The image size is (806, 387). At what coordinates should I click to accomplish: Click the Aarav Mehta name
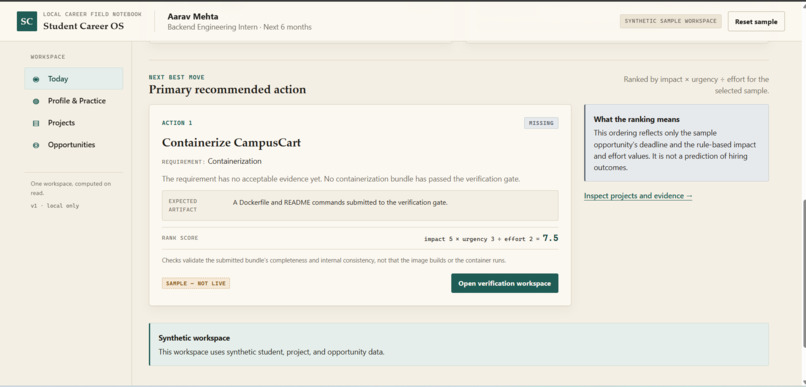pos(193,16)
